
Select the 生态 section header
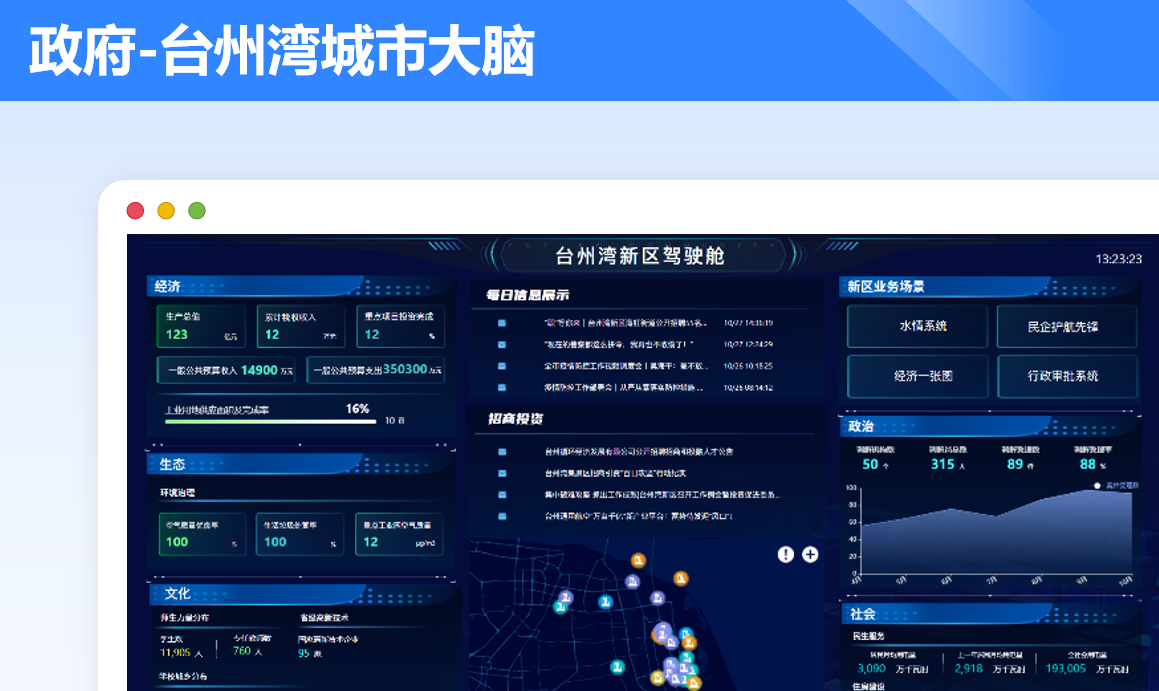coord(172,464)
